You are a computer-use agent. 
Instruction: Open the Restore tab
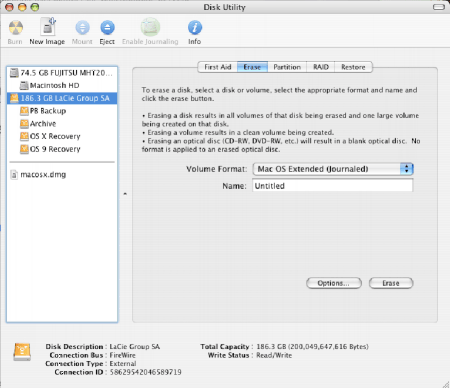tap(353, 67)
